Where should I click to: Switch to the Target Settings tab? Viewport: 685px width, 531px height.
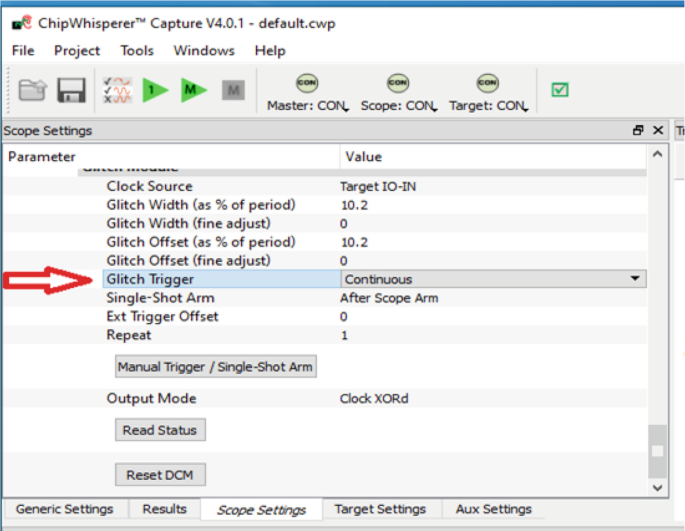[x=380, y=509]
